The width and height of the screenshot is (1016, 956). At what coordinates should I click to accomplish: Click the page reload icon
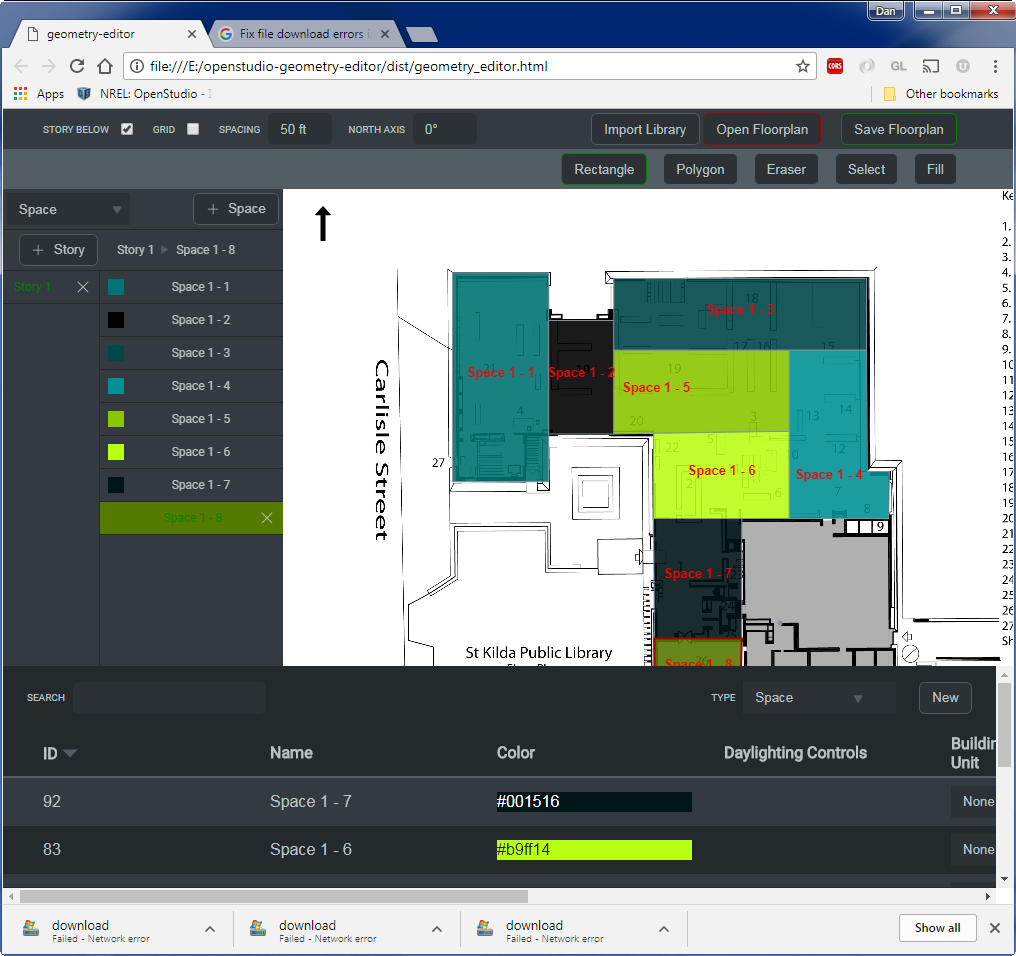77,66
